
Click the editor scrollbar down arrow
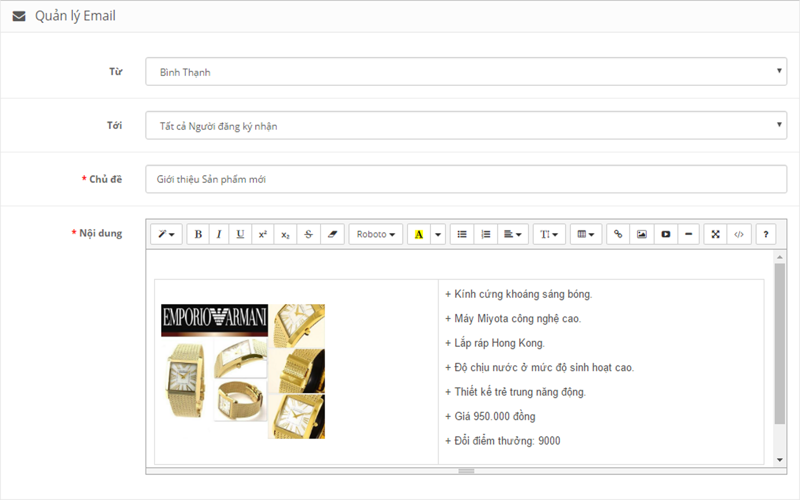[x=779, y=460]
